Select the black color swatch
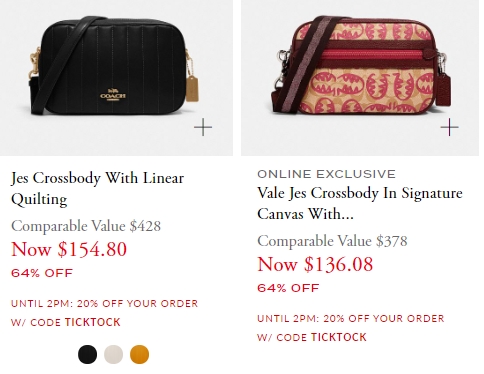 87,354
